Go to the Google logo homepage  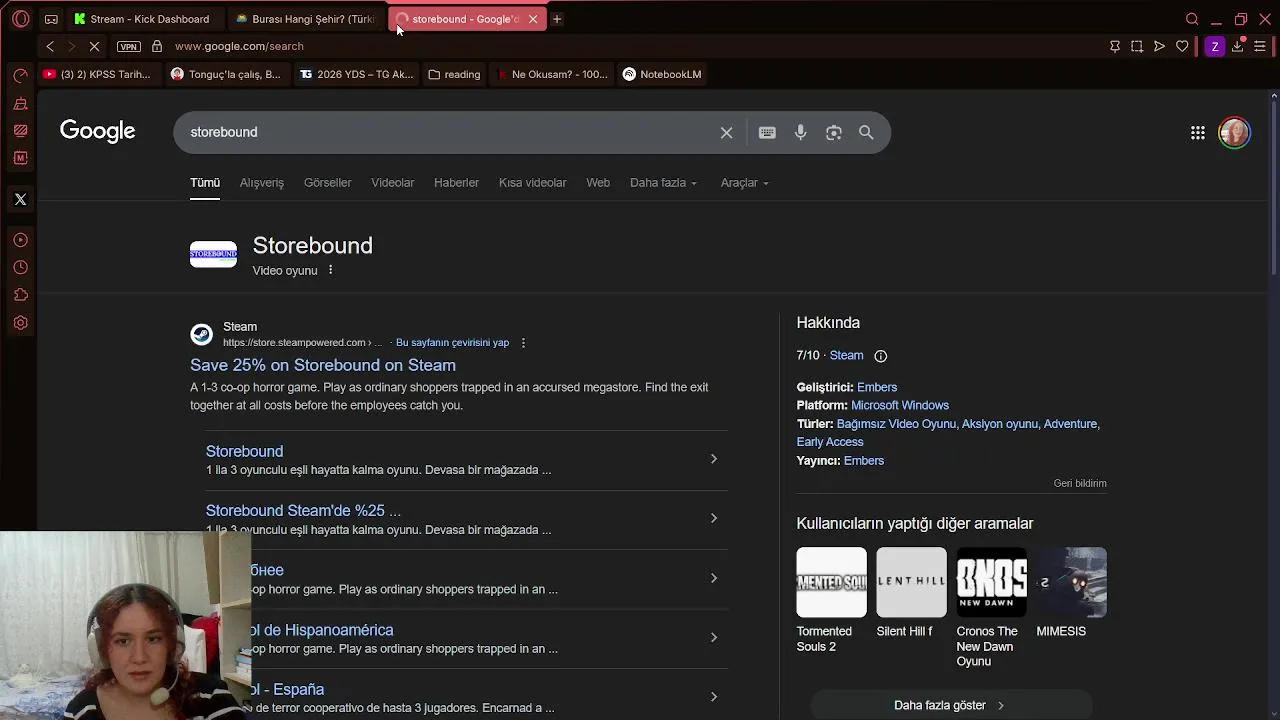tap(98, 131)
